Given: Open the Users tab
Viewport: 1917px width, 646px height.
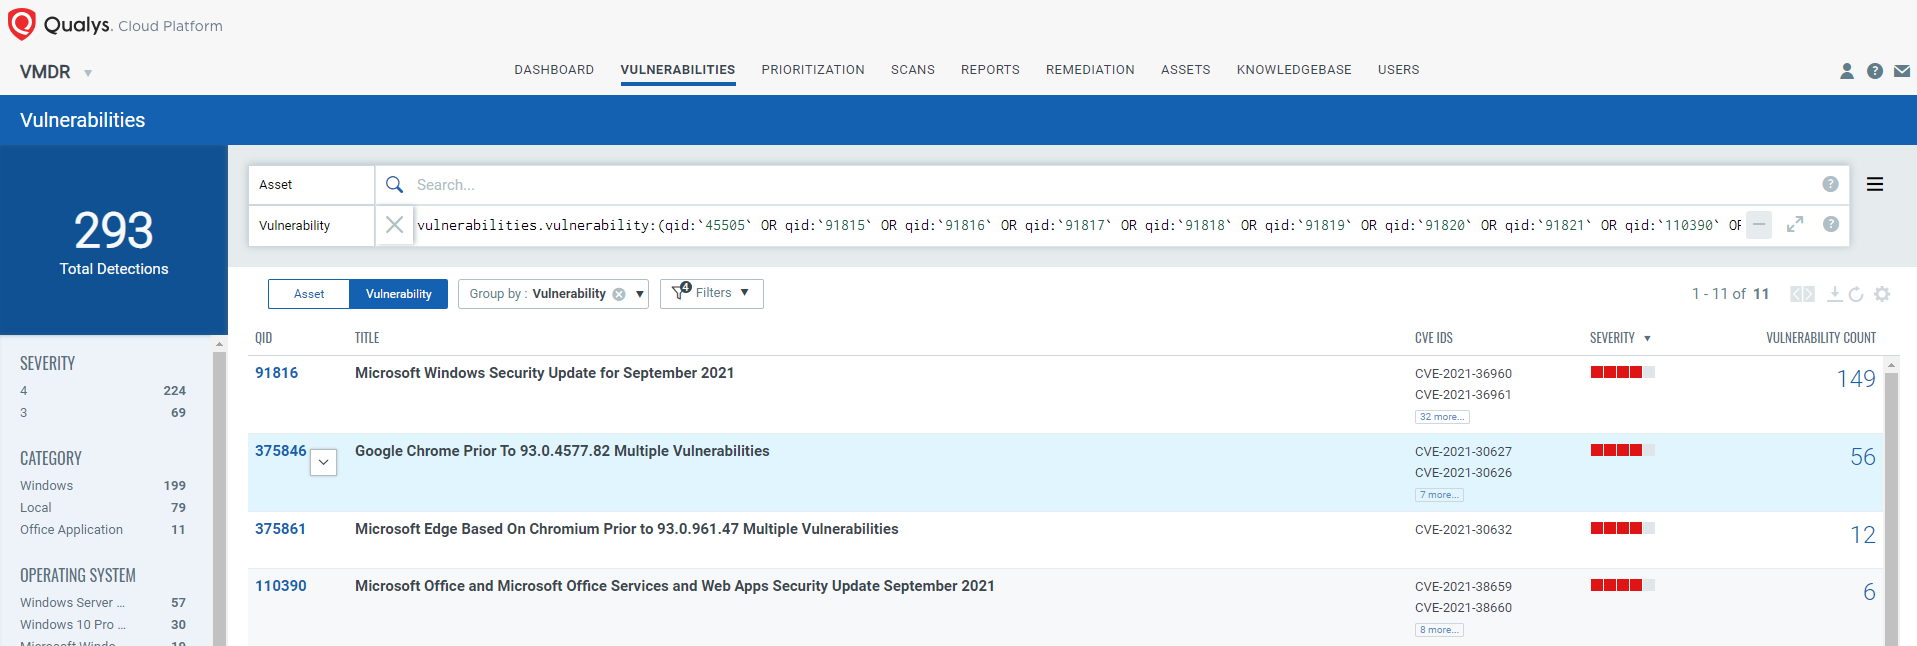Looking at the screenshot, I should click(1398, 70).
